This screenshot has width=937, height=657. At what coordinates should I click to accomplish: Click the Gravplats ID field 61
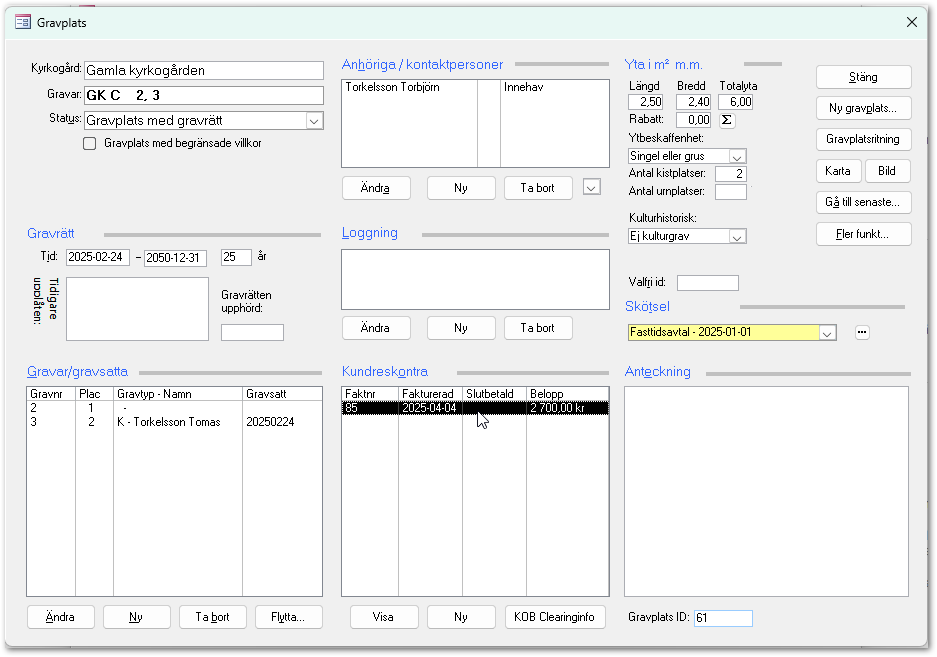[723, 618]
